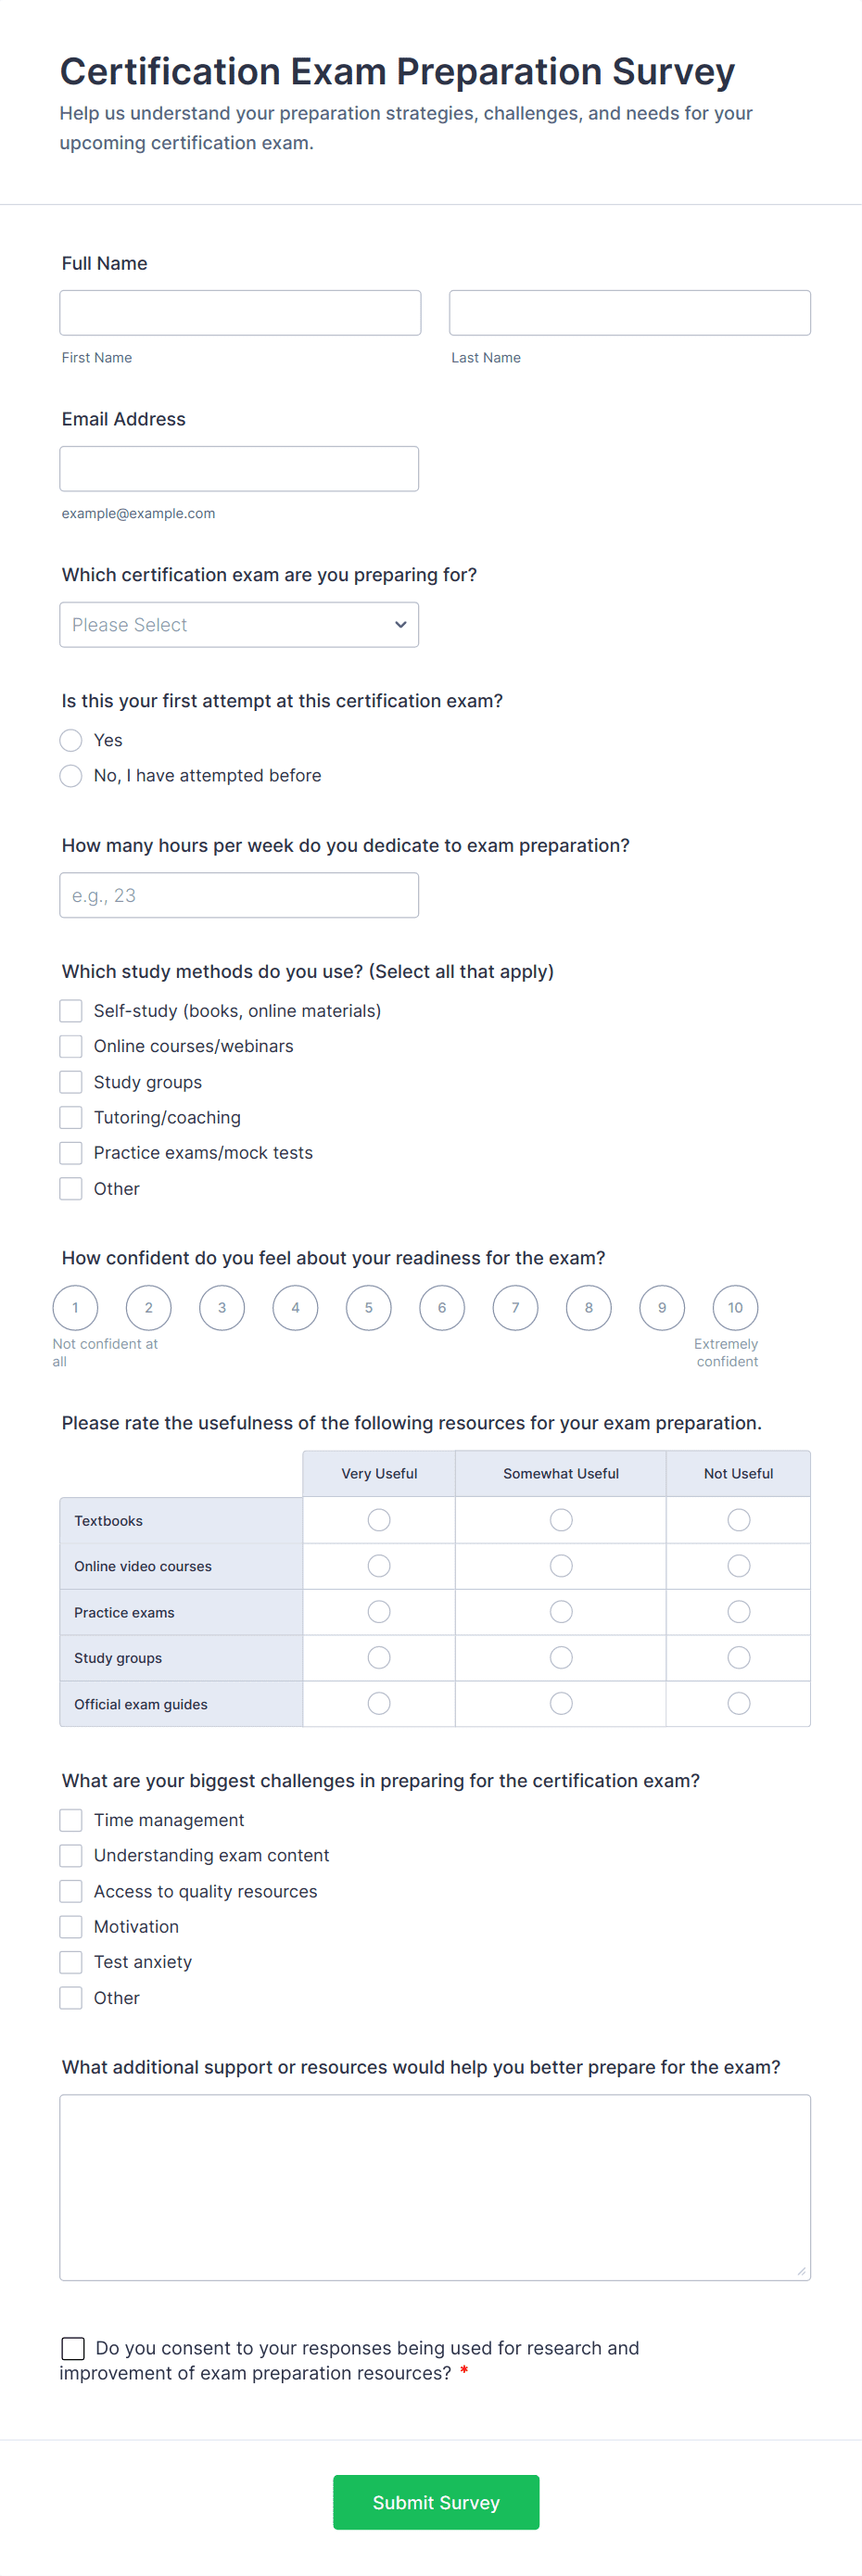Mark Official exam guides Very Useful
Screen dimensions: 862x2576
(378, 1703)
